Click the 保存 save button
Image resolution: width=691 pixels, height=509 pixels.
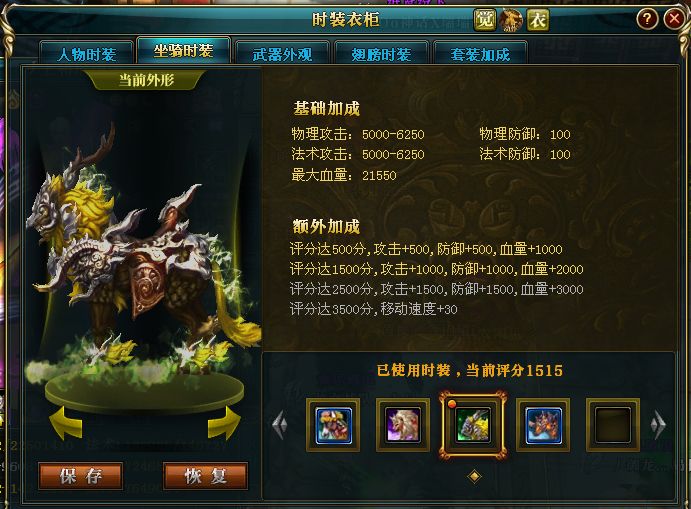[81, 476]
